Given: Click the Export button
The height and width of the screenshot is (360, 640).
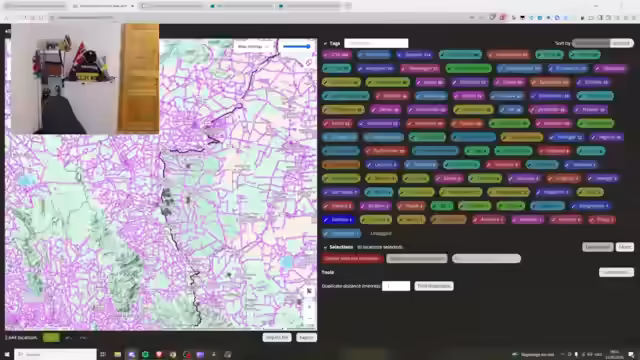Looking at the screenshot, I should [306, 338].
